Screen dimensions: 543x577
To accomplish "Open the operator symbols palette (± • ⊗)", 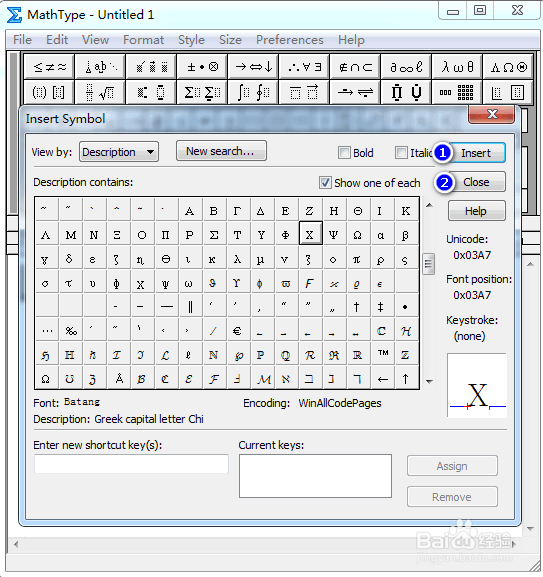I will click(202, 67).
